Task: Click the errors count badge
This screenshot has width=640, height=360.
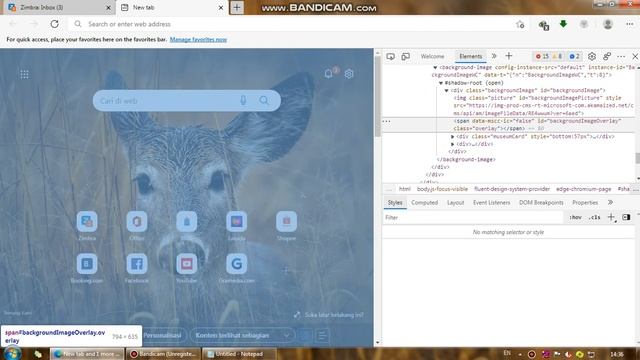Action: click(x=542, y=56)
